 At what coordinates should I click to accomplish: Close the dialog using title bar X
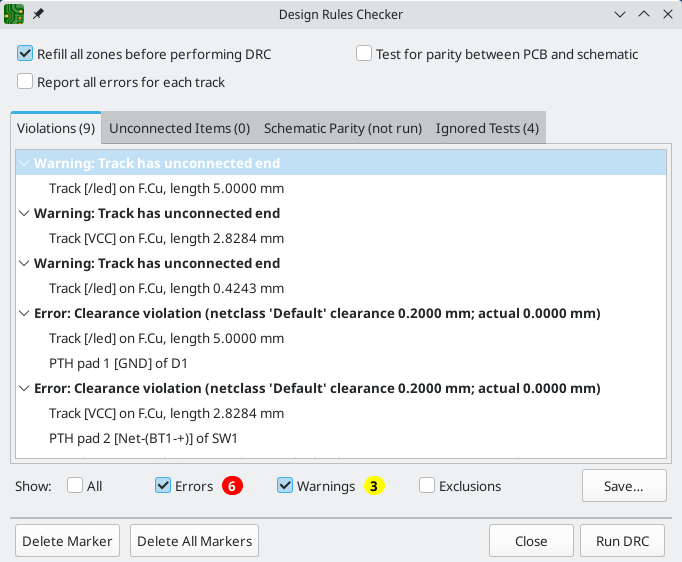(666, 14)
